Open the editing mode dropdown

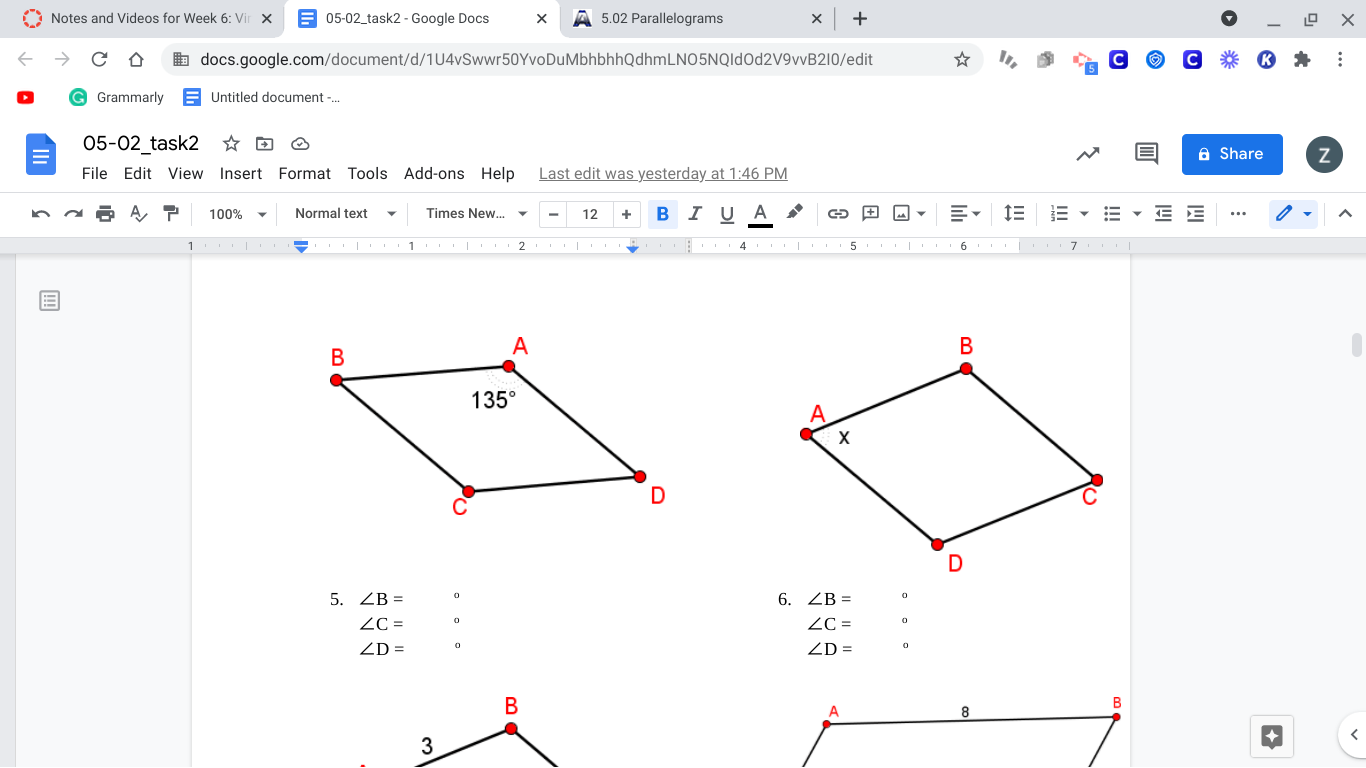coord(1293,214)
